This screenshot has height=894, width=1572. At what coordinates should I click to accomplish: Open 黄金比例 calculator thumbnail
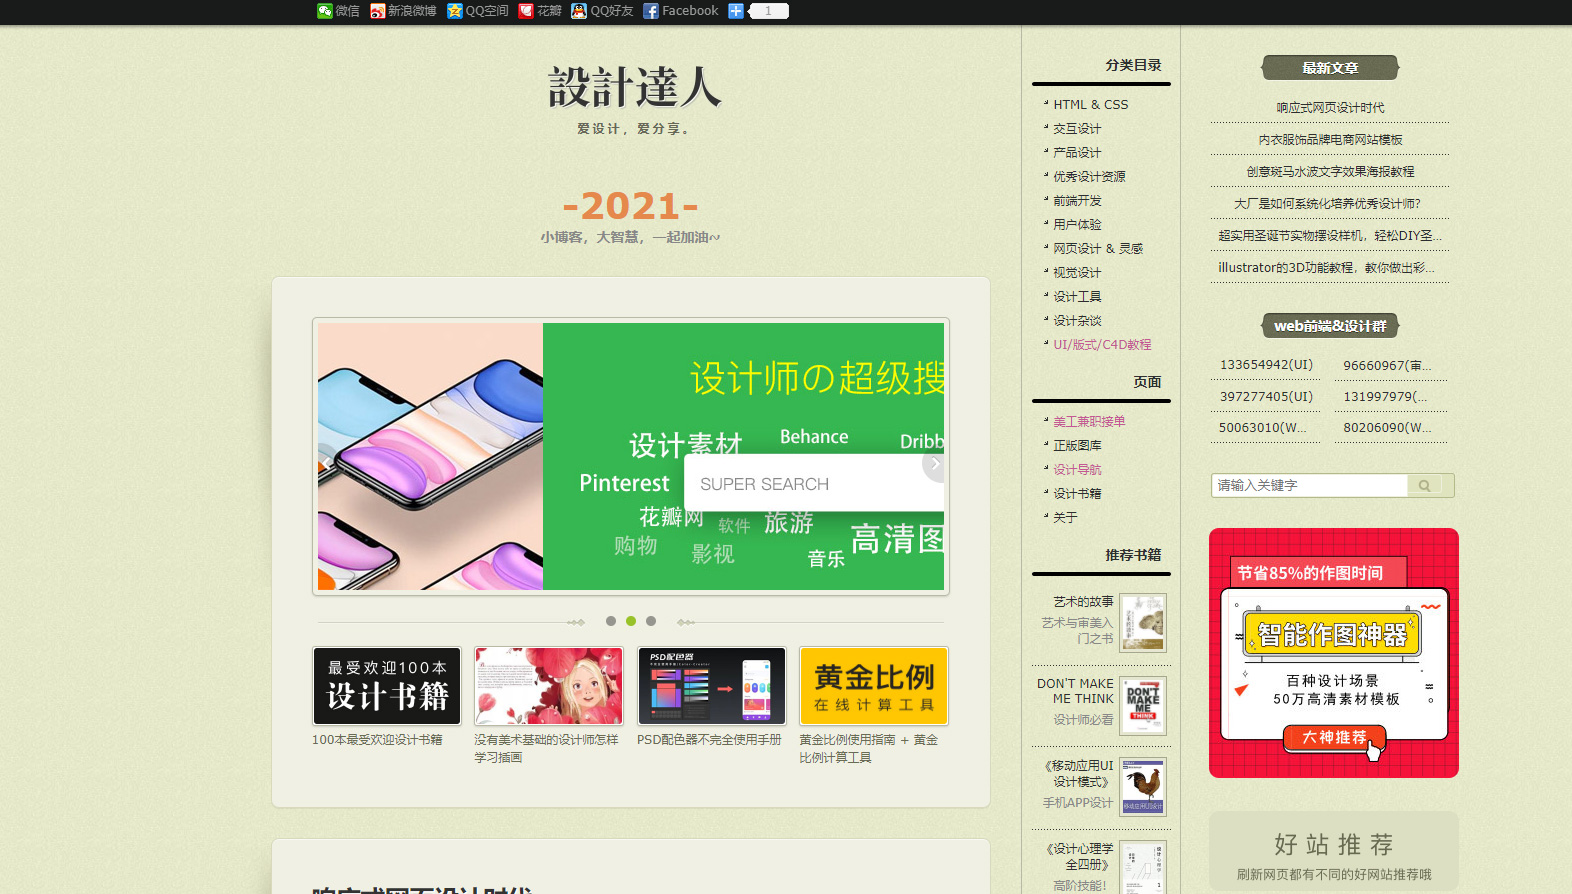[x=874, y=686]
